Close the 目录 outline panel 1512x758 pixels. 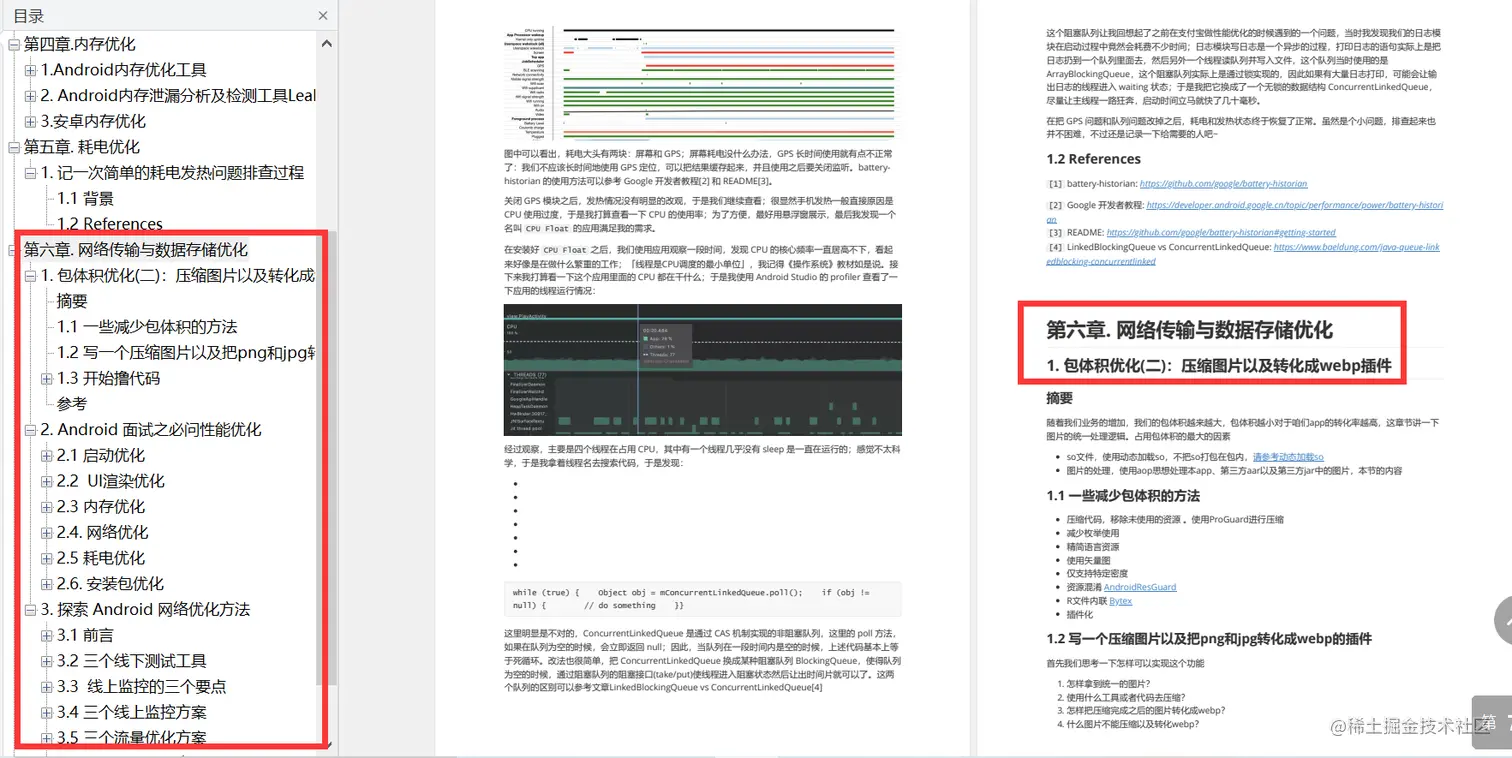point(322,16)
